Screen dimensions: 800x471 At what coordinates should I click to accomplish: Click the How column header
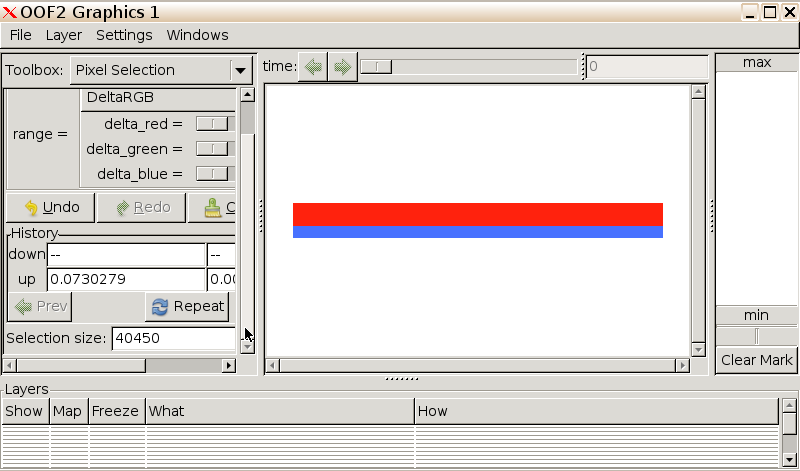(597, 411)
